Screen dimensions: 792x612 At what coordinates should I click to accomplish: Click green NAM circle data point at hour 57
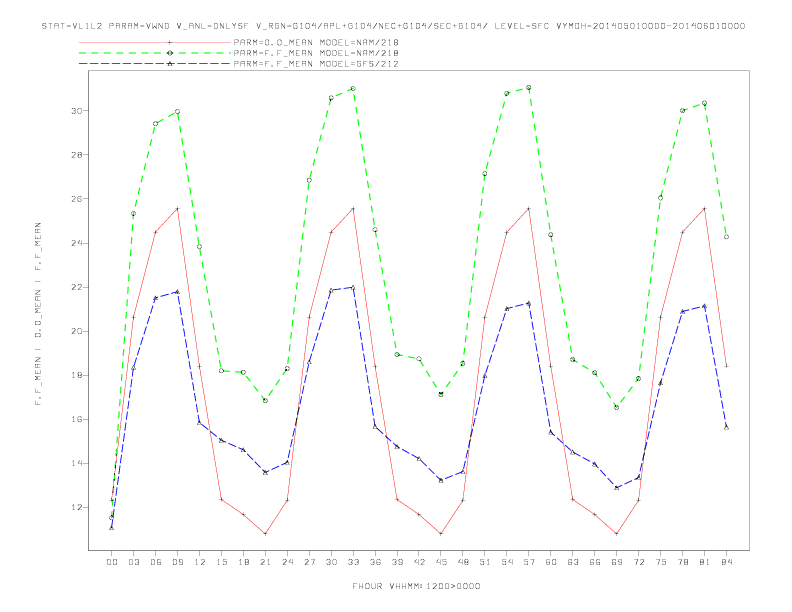pos(529,87)
